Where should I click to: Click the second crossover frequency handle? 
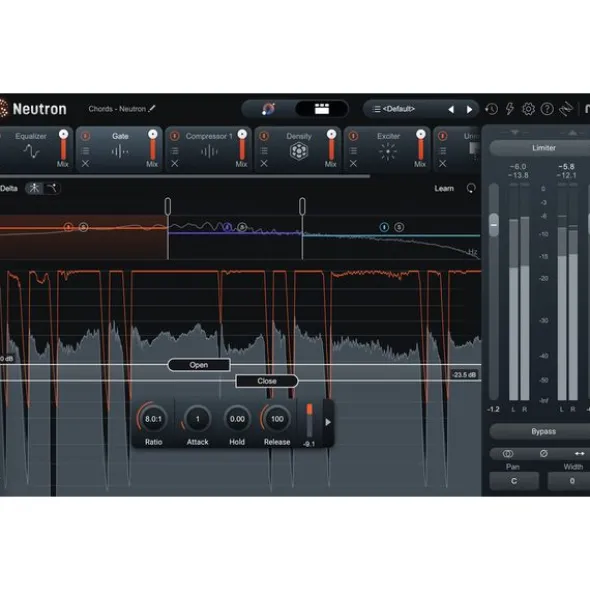(302, 207)
